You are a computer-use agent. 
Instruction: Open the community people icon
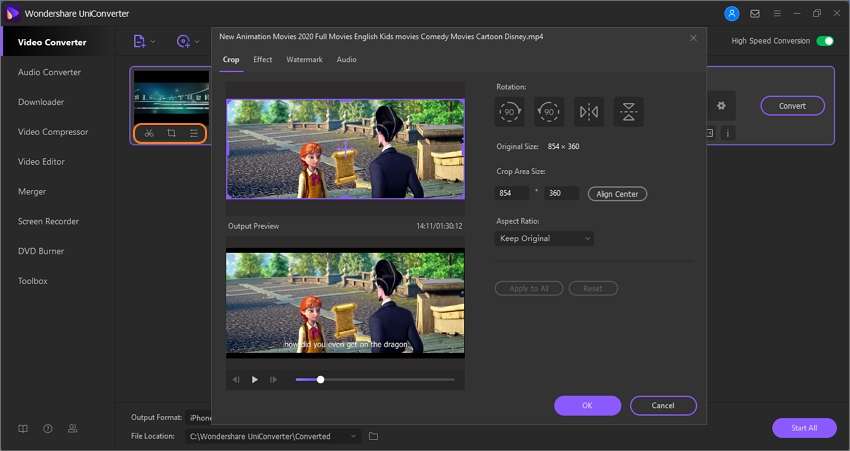point(73,429)
